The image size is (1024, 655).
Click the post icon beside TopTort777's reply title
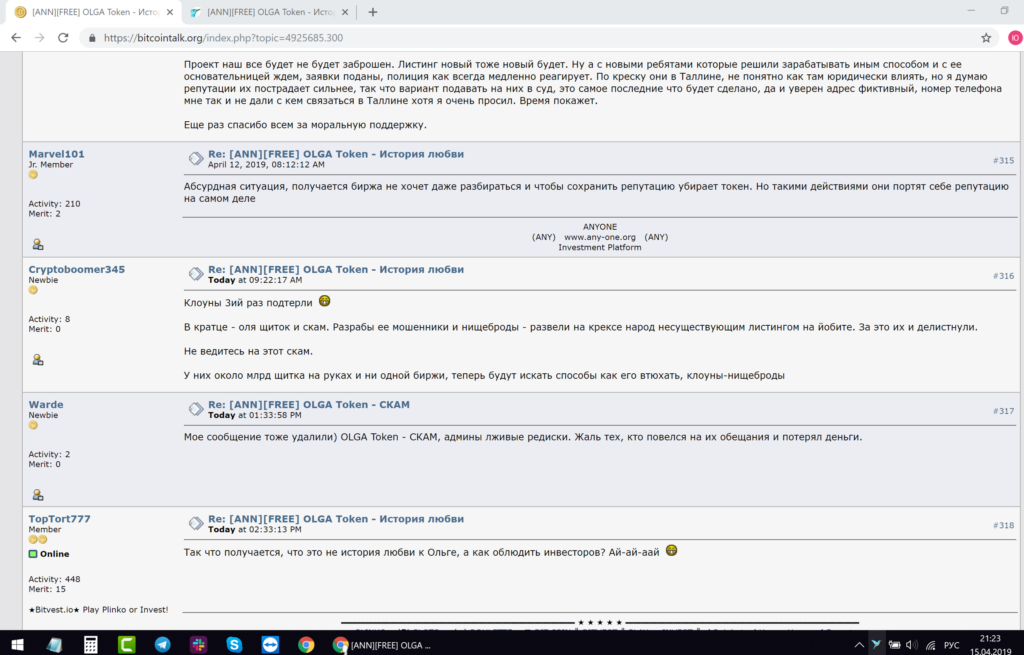pos(196,523)
